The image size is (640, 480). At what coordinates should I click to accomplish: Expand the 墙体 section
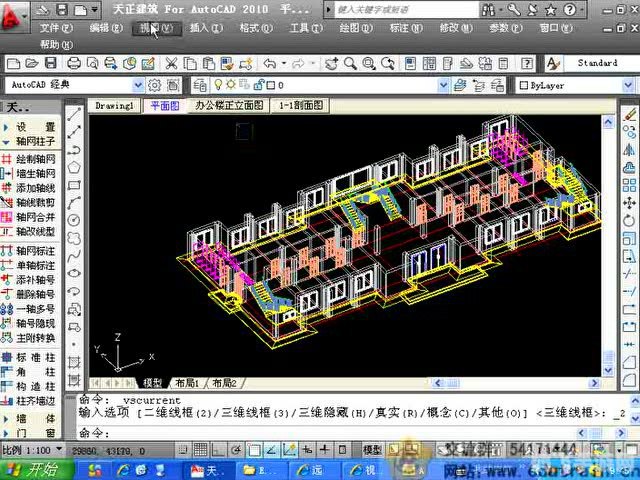pyautogui.click(x=34, y=418)
